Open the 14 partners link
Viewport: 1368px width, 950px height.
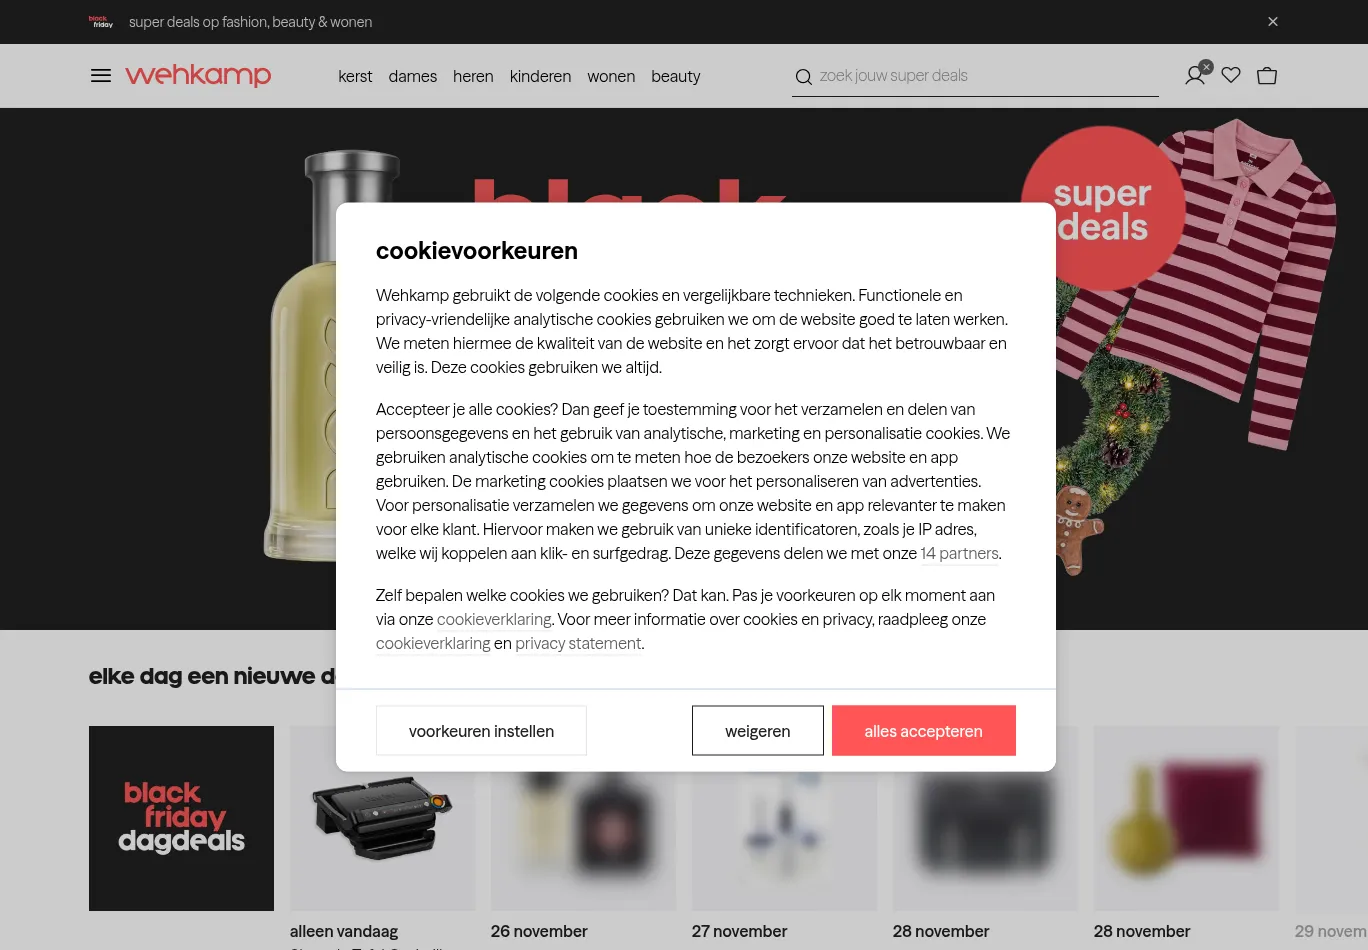(x=959, y=553)
